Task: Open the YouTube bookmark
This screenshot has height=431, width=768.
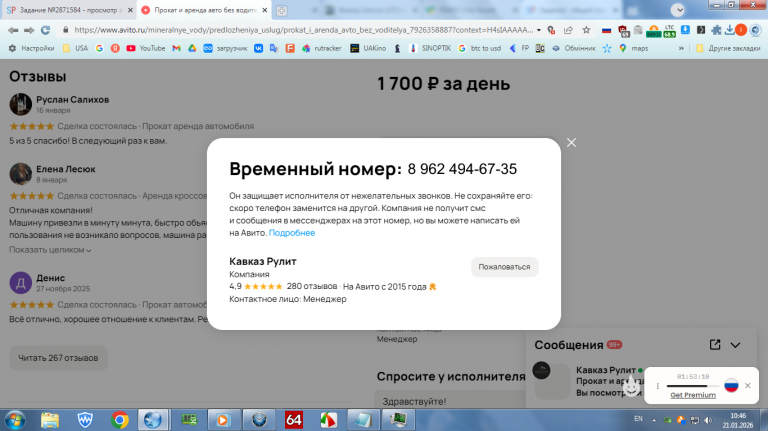Action: coord(145,48)
